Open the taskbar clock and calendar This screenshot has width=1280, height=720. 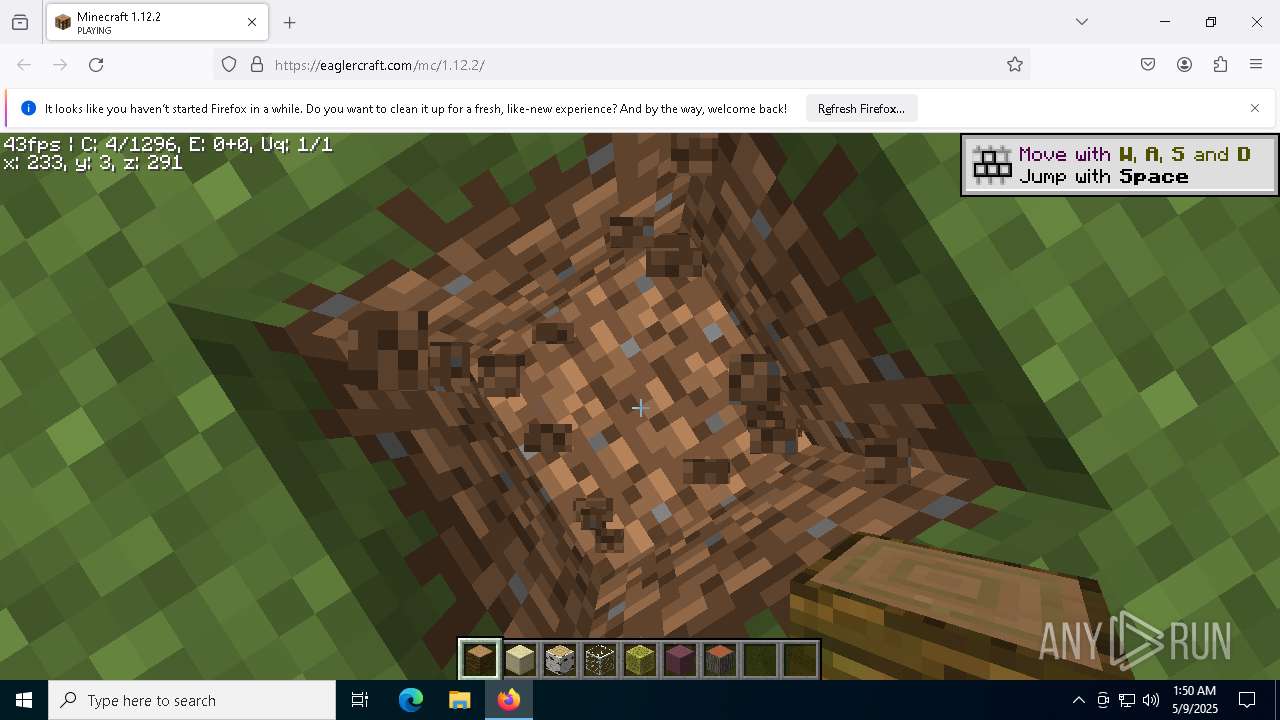[x=1194, y=700]
